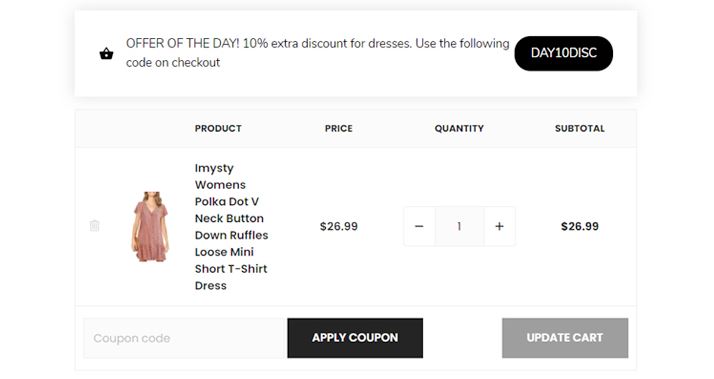Increase quantity with the plus button
The height and width of the screenshot is (379, 714).
pos(500,226)
